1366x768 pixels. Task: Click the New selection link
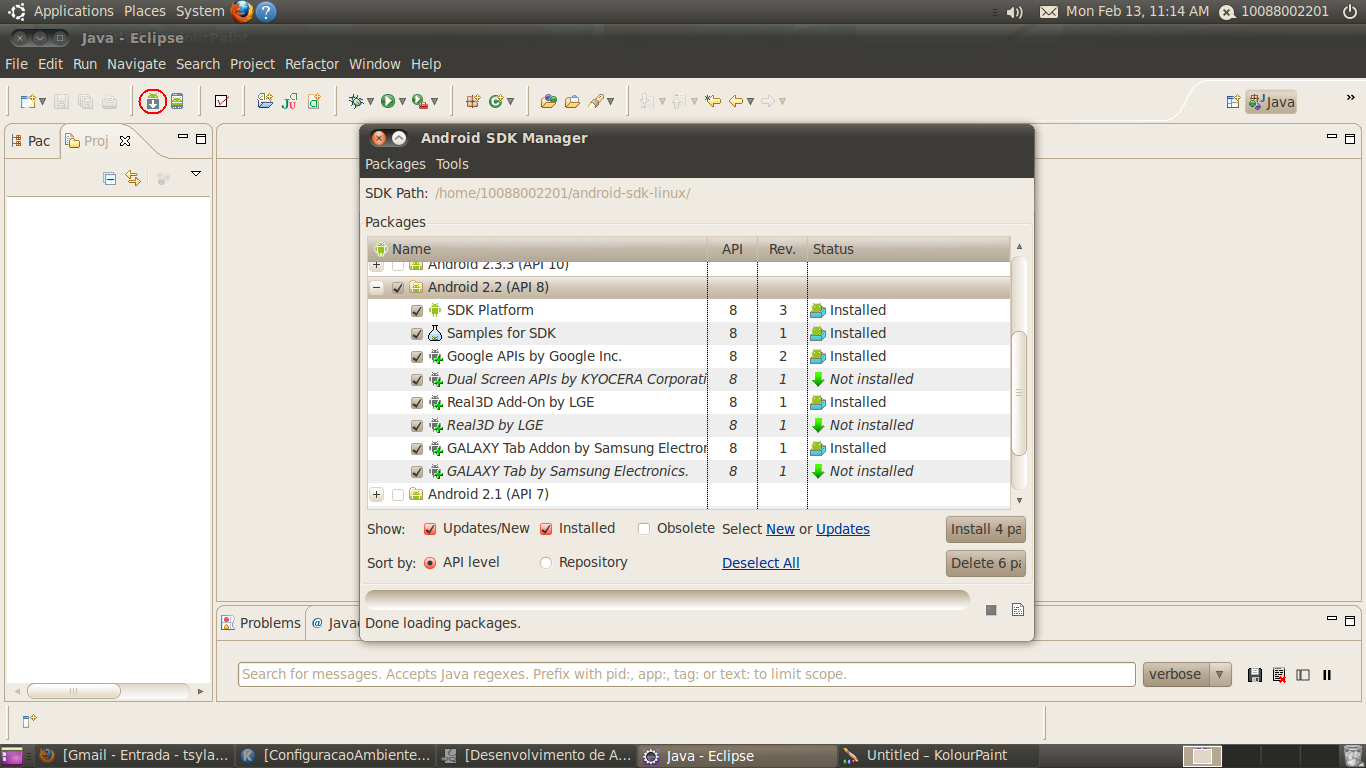[780, 529]
